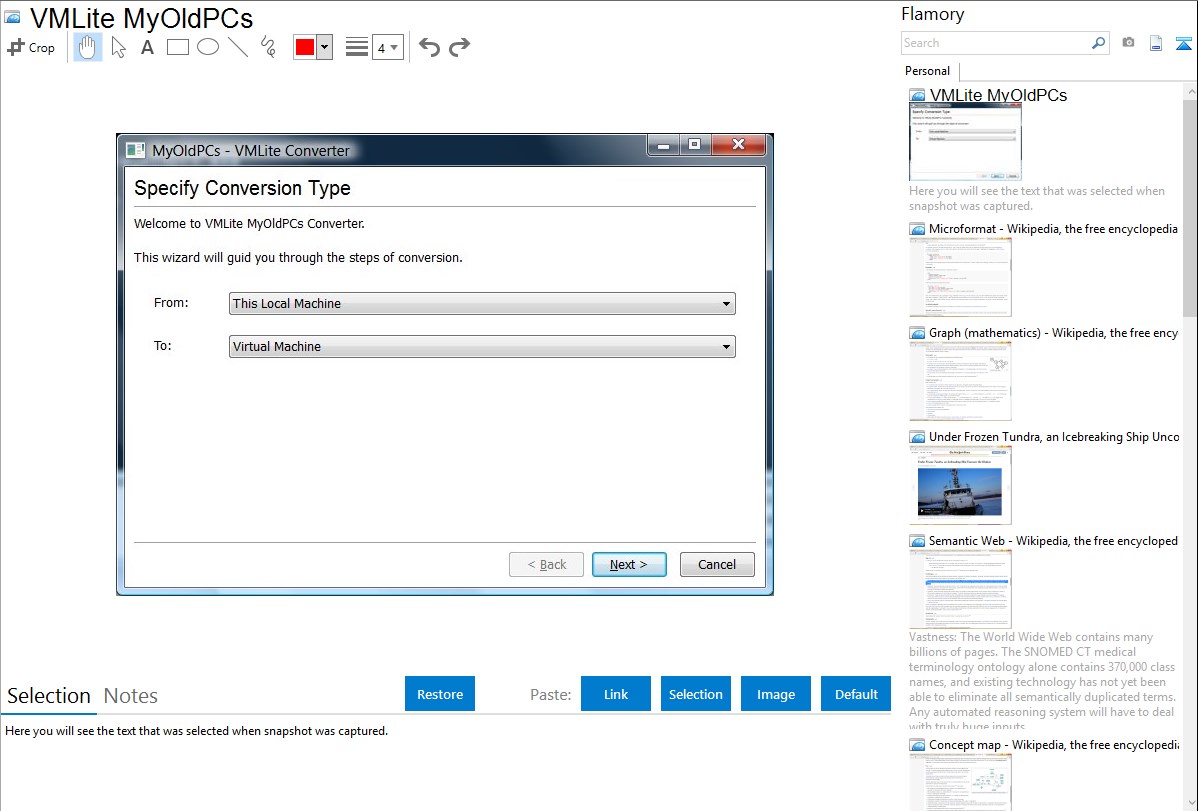1198x811 pixels.
Task: Pick the freehand scribble tool
Action: 268,47
